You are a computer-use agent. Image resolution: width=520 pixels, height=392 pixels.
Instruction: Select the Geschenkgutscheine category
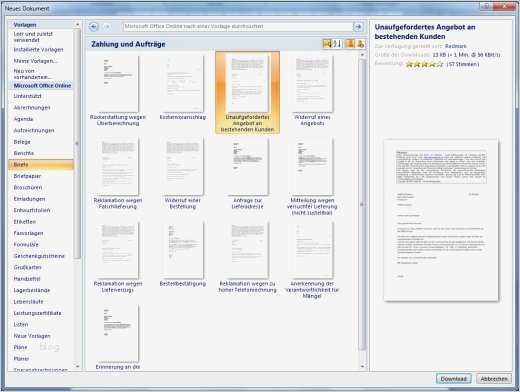click(39, 256)
